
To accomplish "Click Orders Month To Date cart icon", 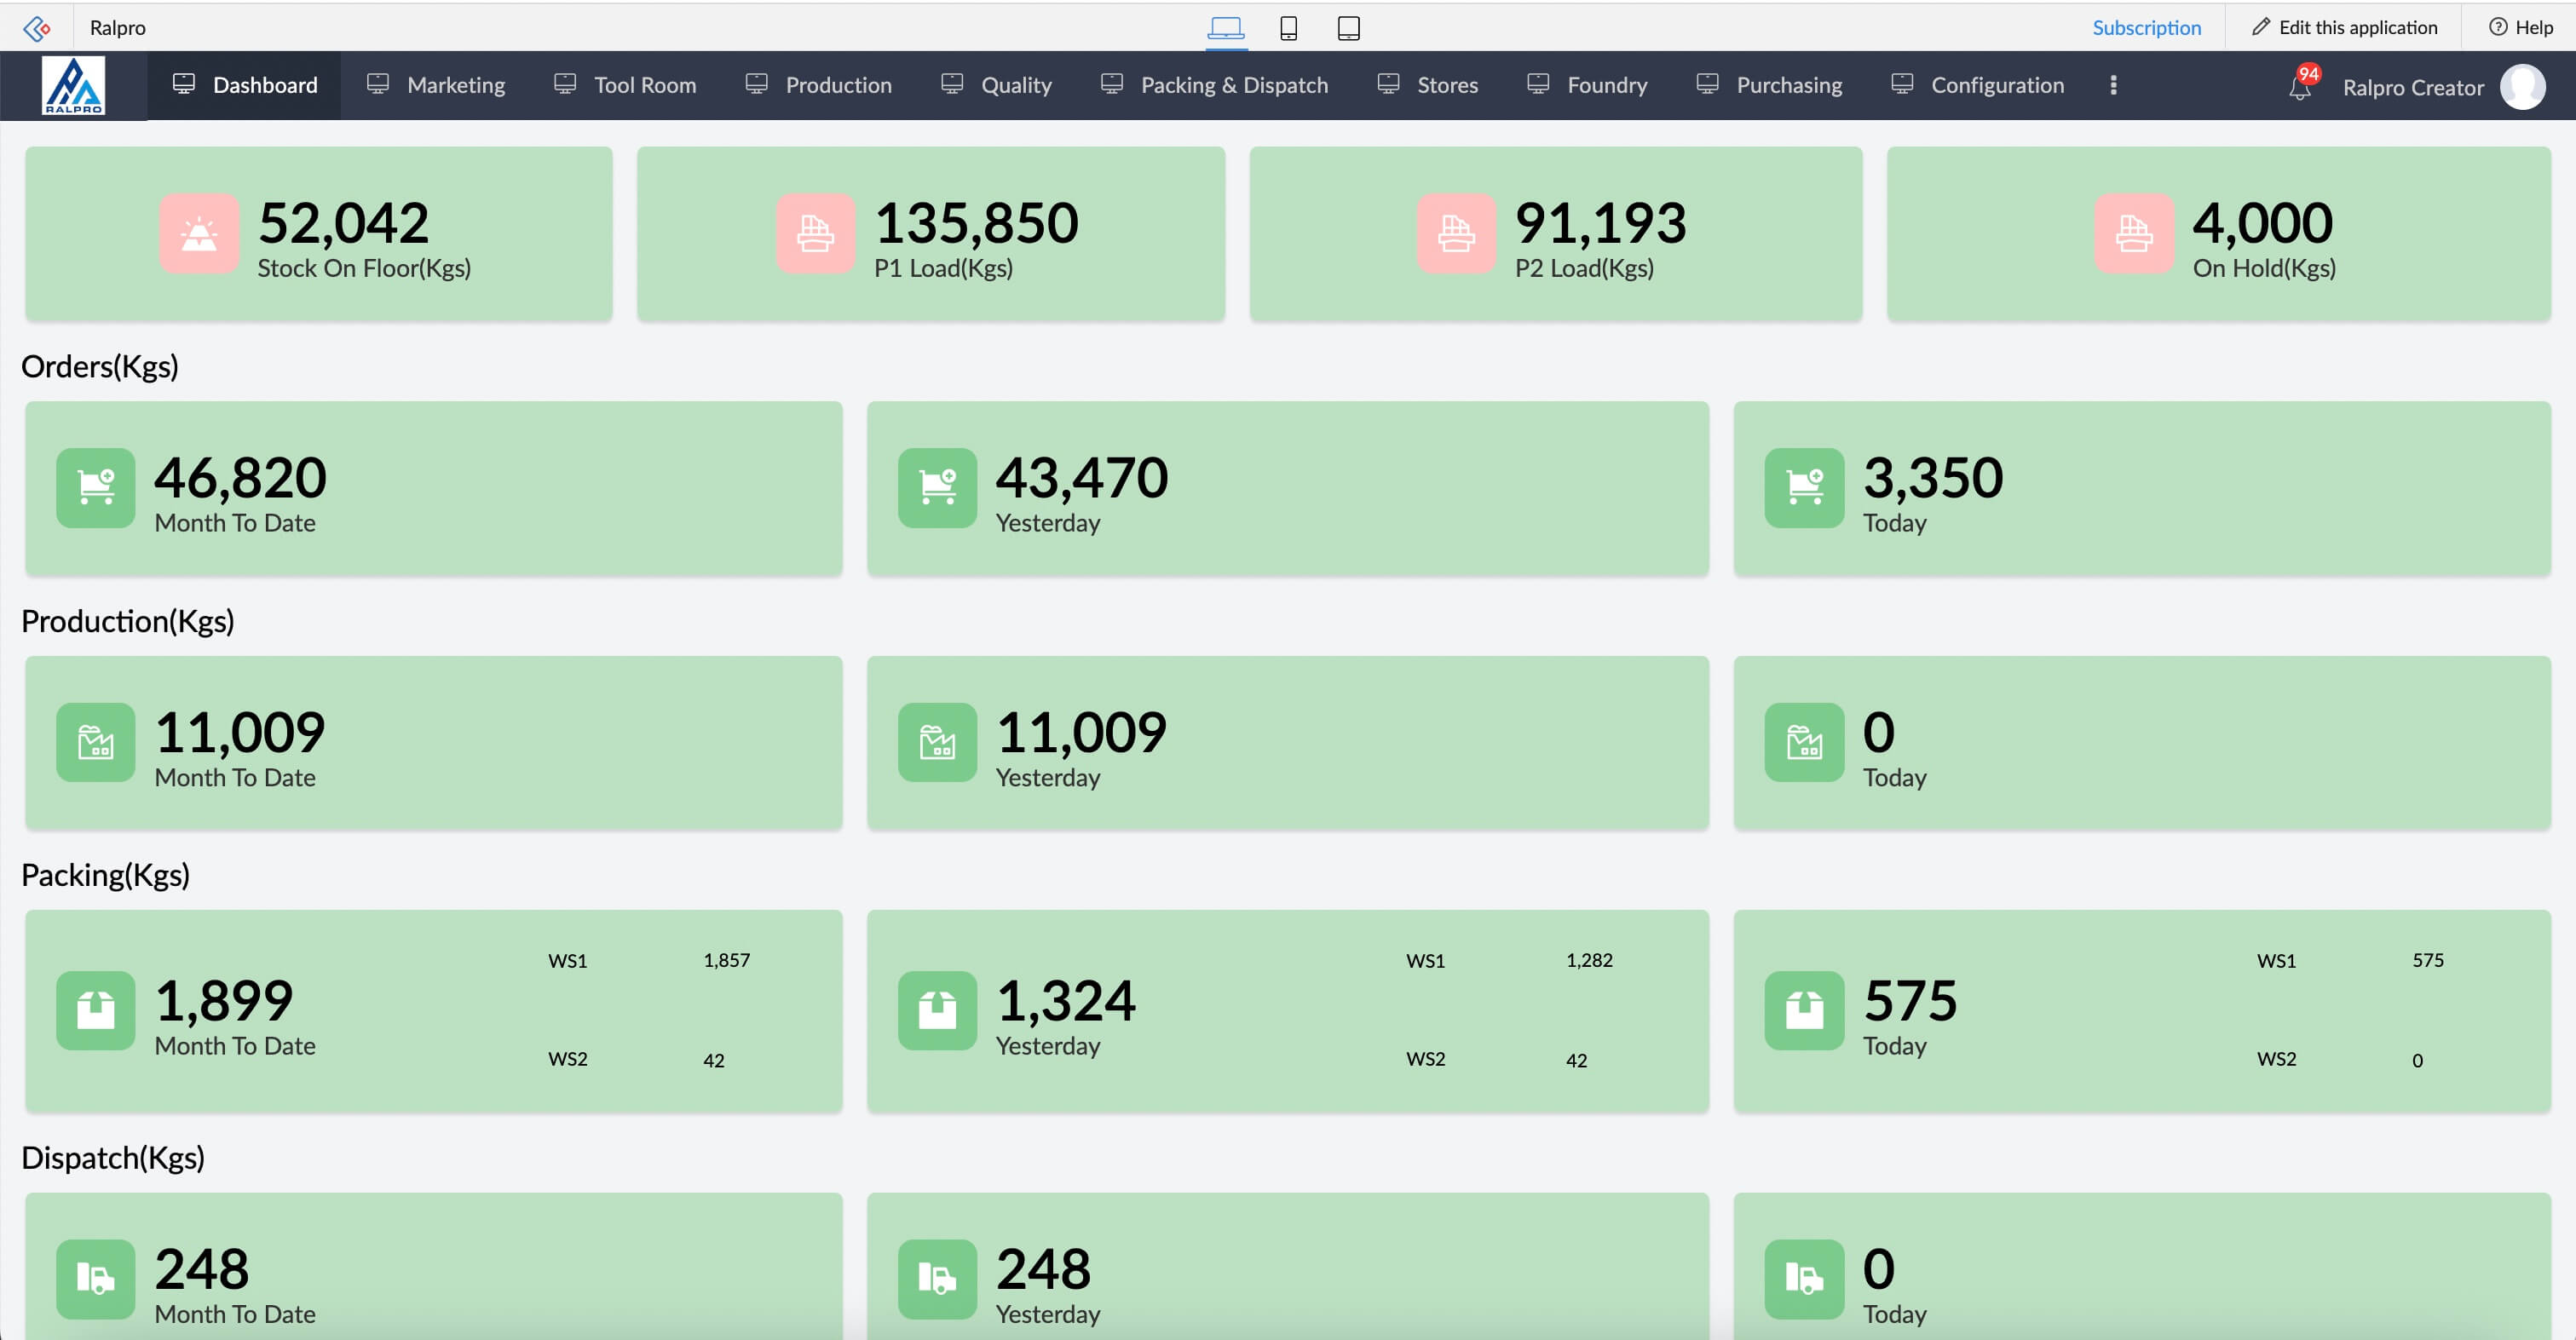I will pos(96,488).
